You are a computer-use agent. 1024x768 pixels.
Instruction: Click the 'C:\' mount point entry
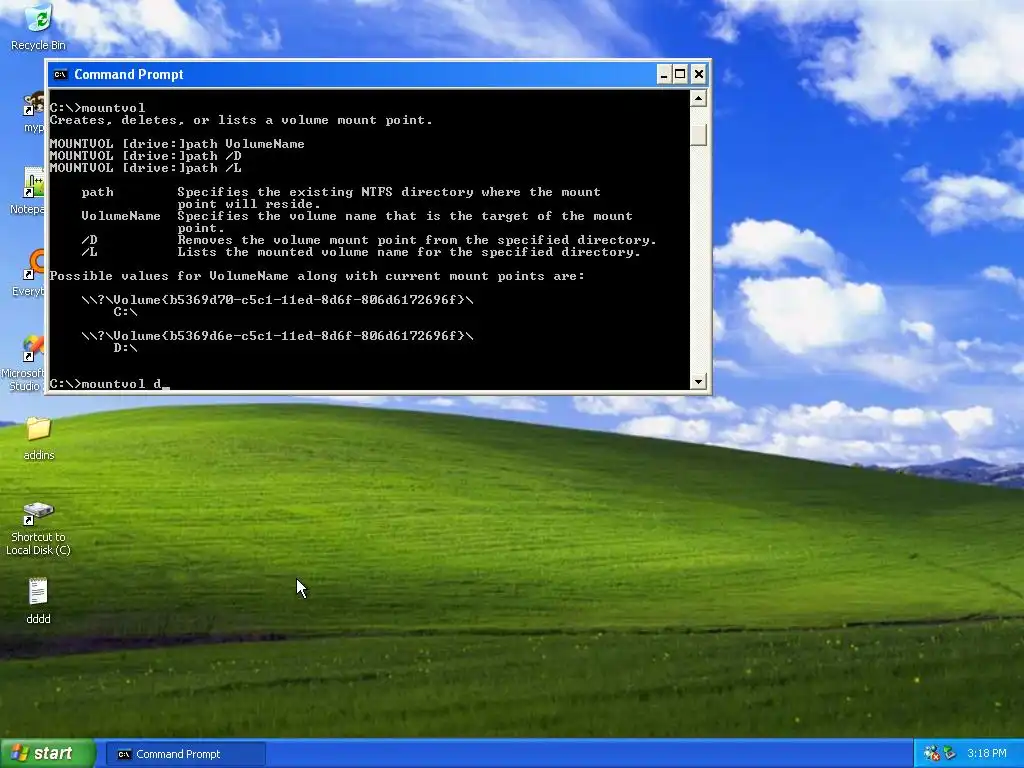click(125, 312)
